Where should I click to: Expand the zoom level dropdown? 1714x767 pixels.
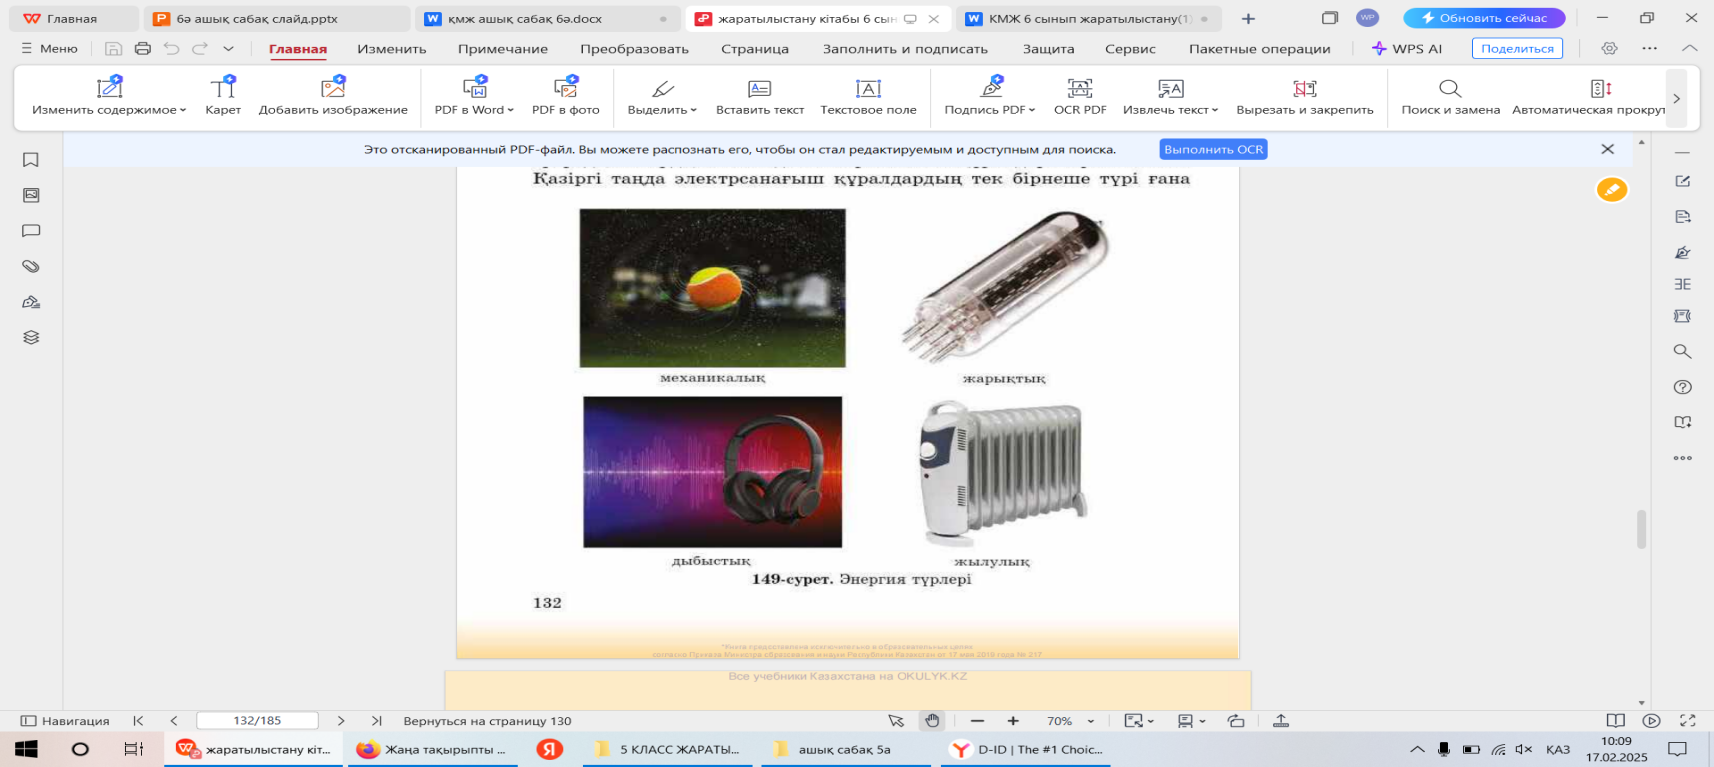(1091, 721)
